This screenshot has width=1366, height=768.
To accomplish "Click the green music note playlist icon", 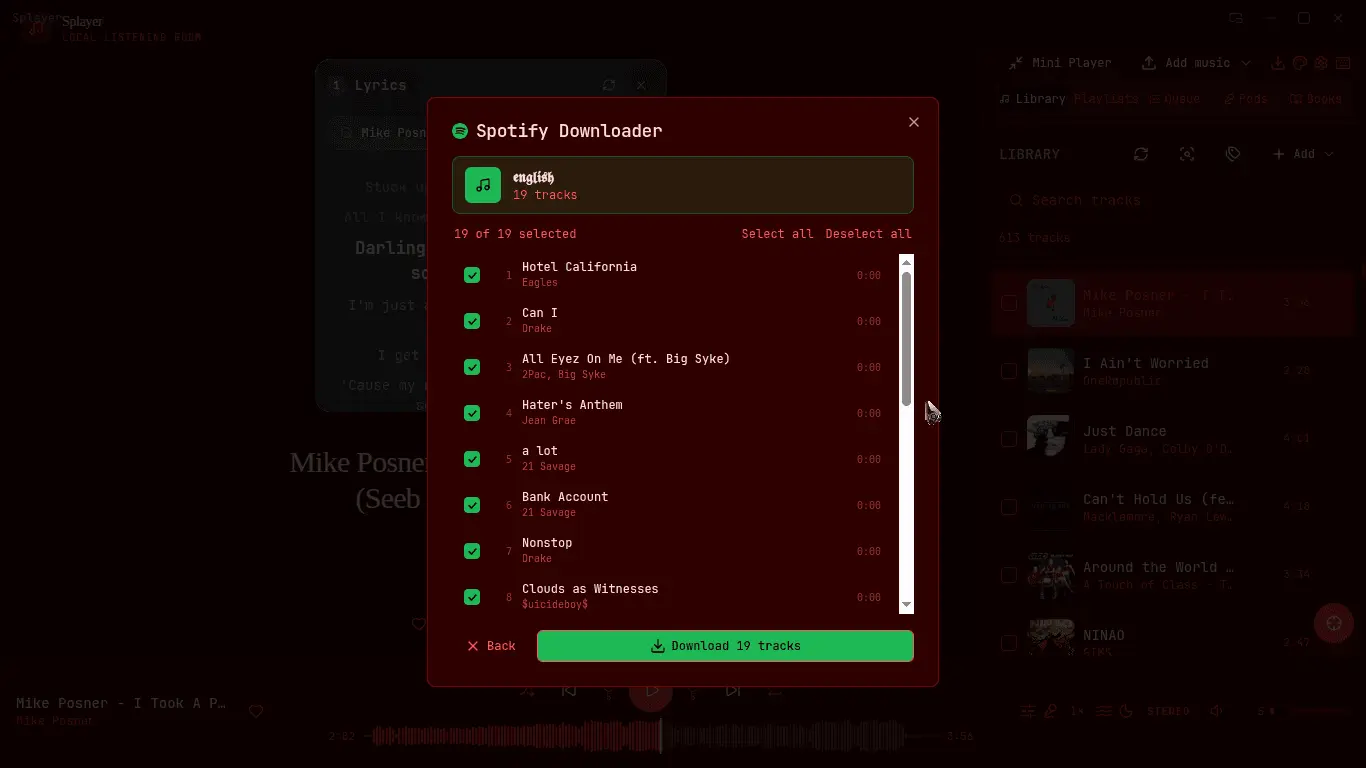I will coord(483,185).
